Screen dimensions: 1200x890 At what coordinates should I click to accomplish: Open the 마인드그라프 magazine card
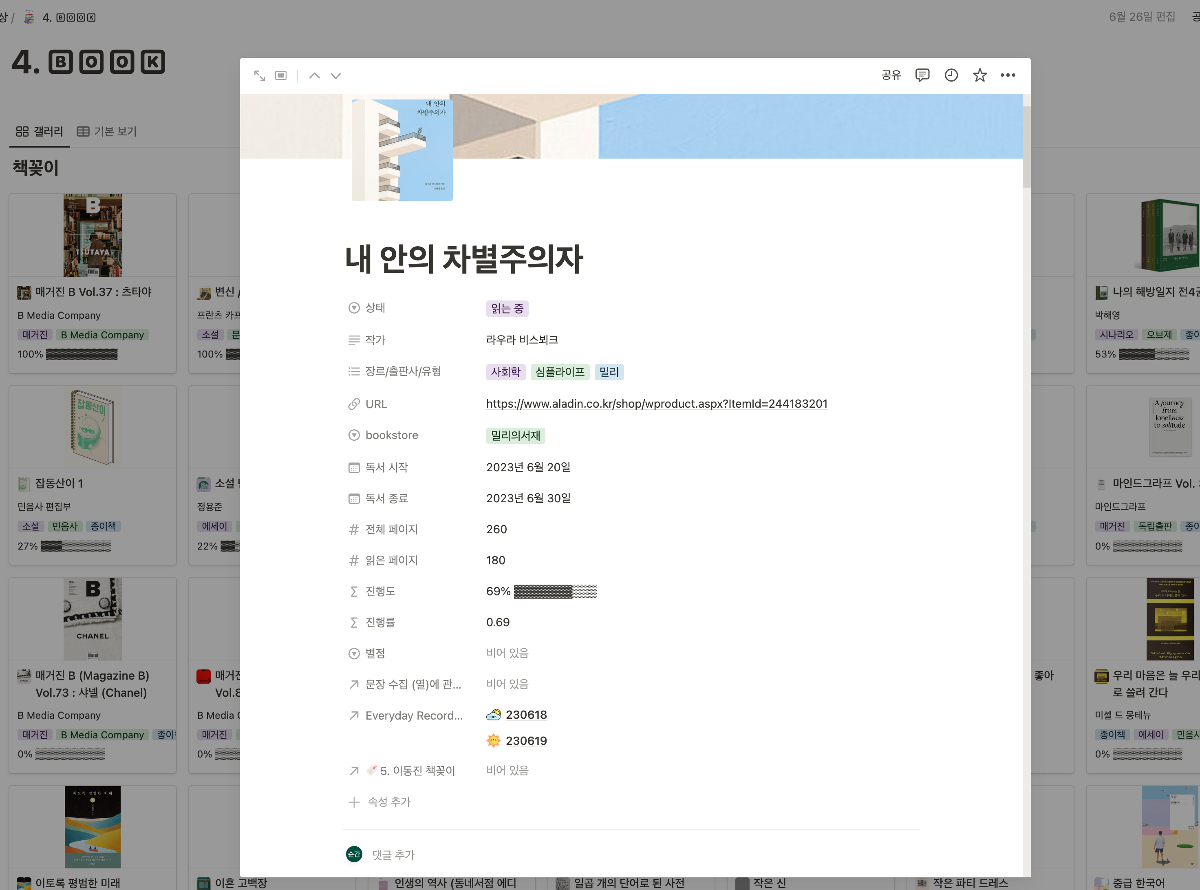[x=1143, y=475]
